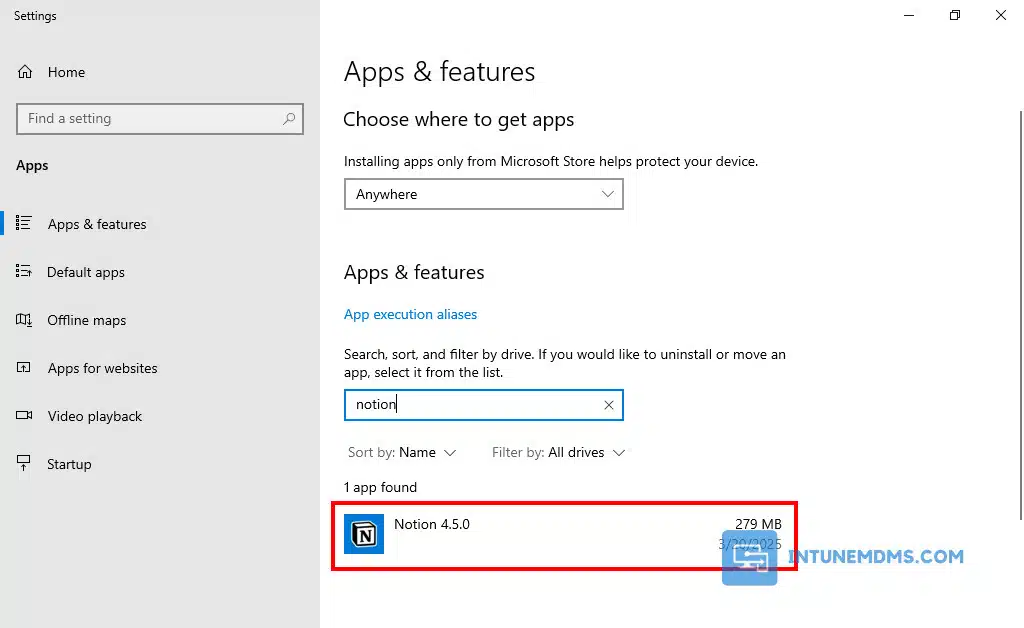Open Startup settings from its sidebar icon
The width and height of the screenshot is (1024, 628).
pyautogui.click(x=24, y=464)
